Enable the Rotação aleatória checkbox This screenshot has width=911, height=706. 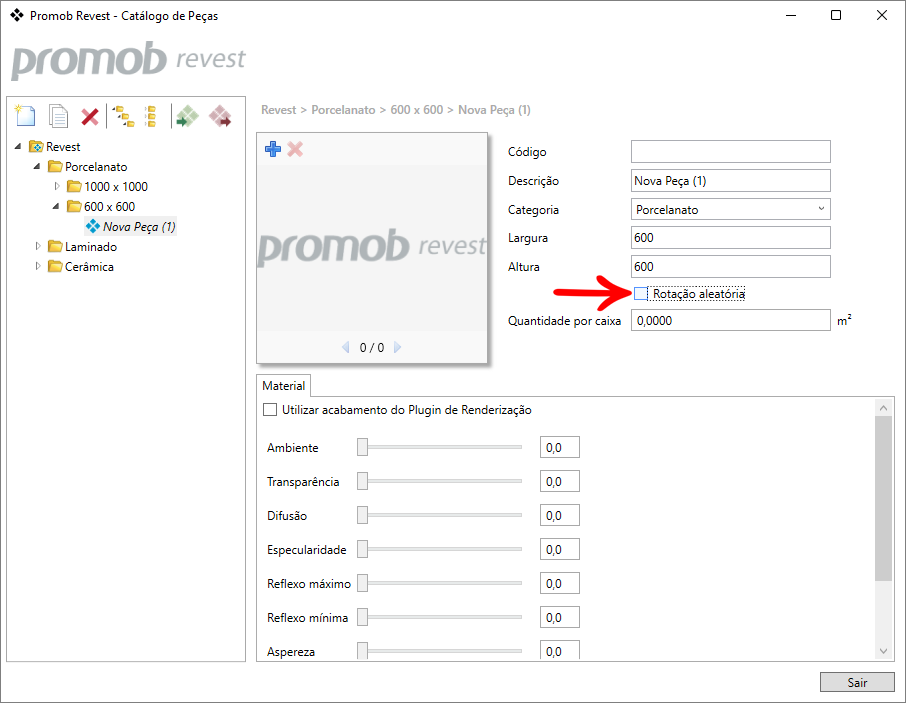point(643,295)
